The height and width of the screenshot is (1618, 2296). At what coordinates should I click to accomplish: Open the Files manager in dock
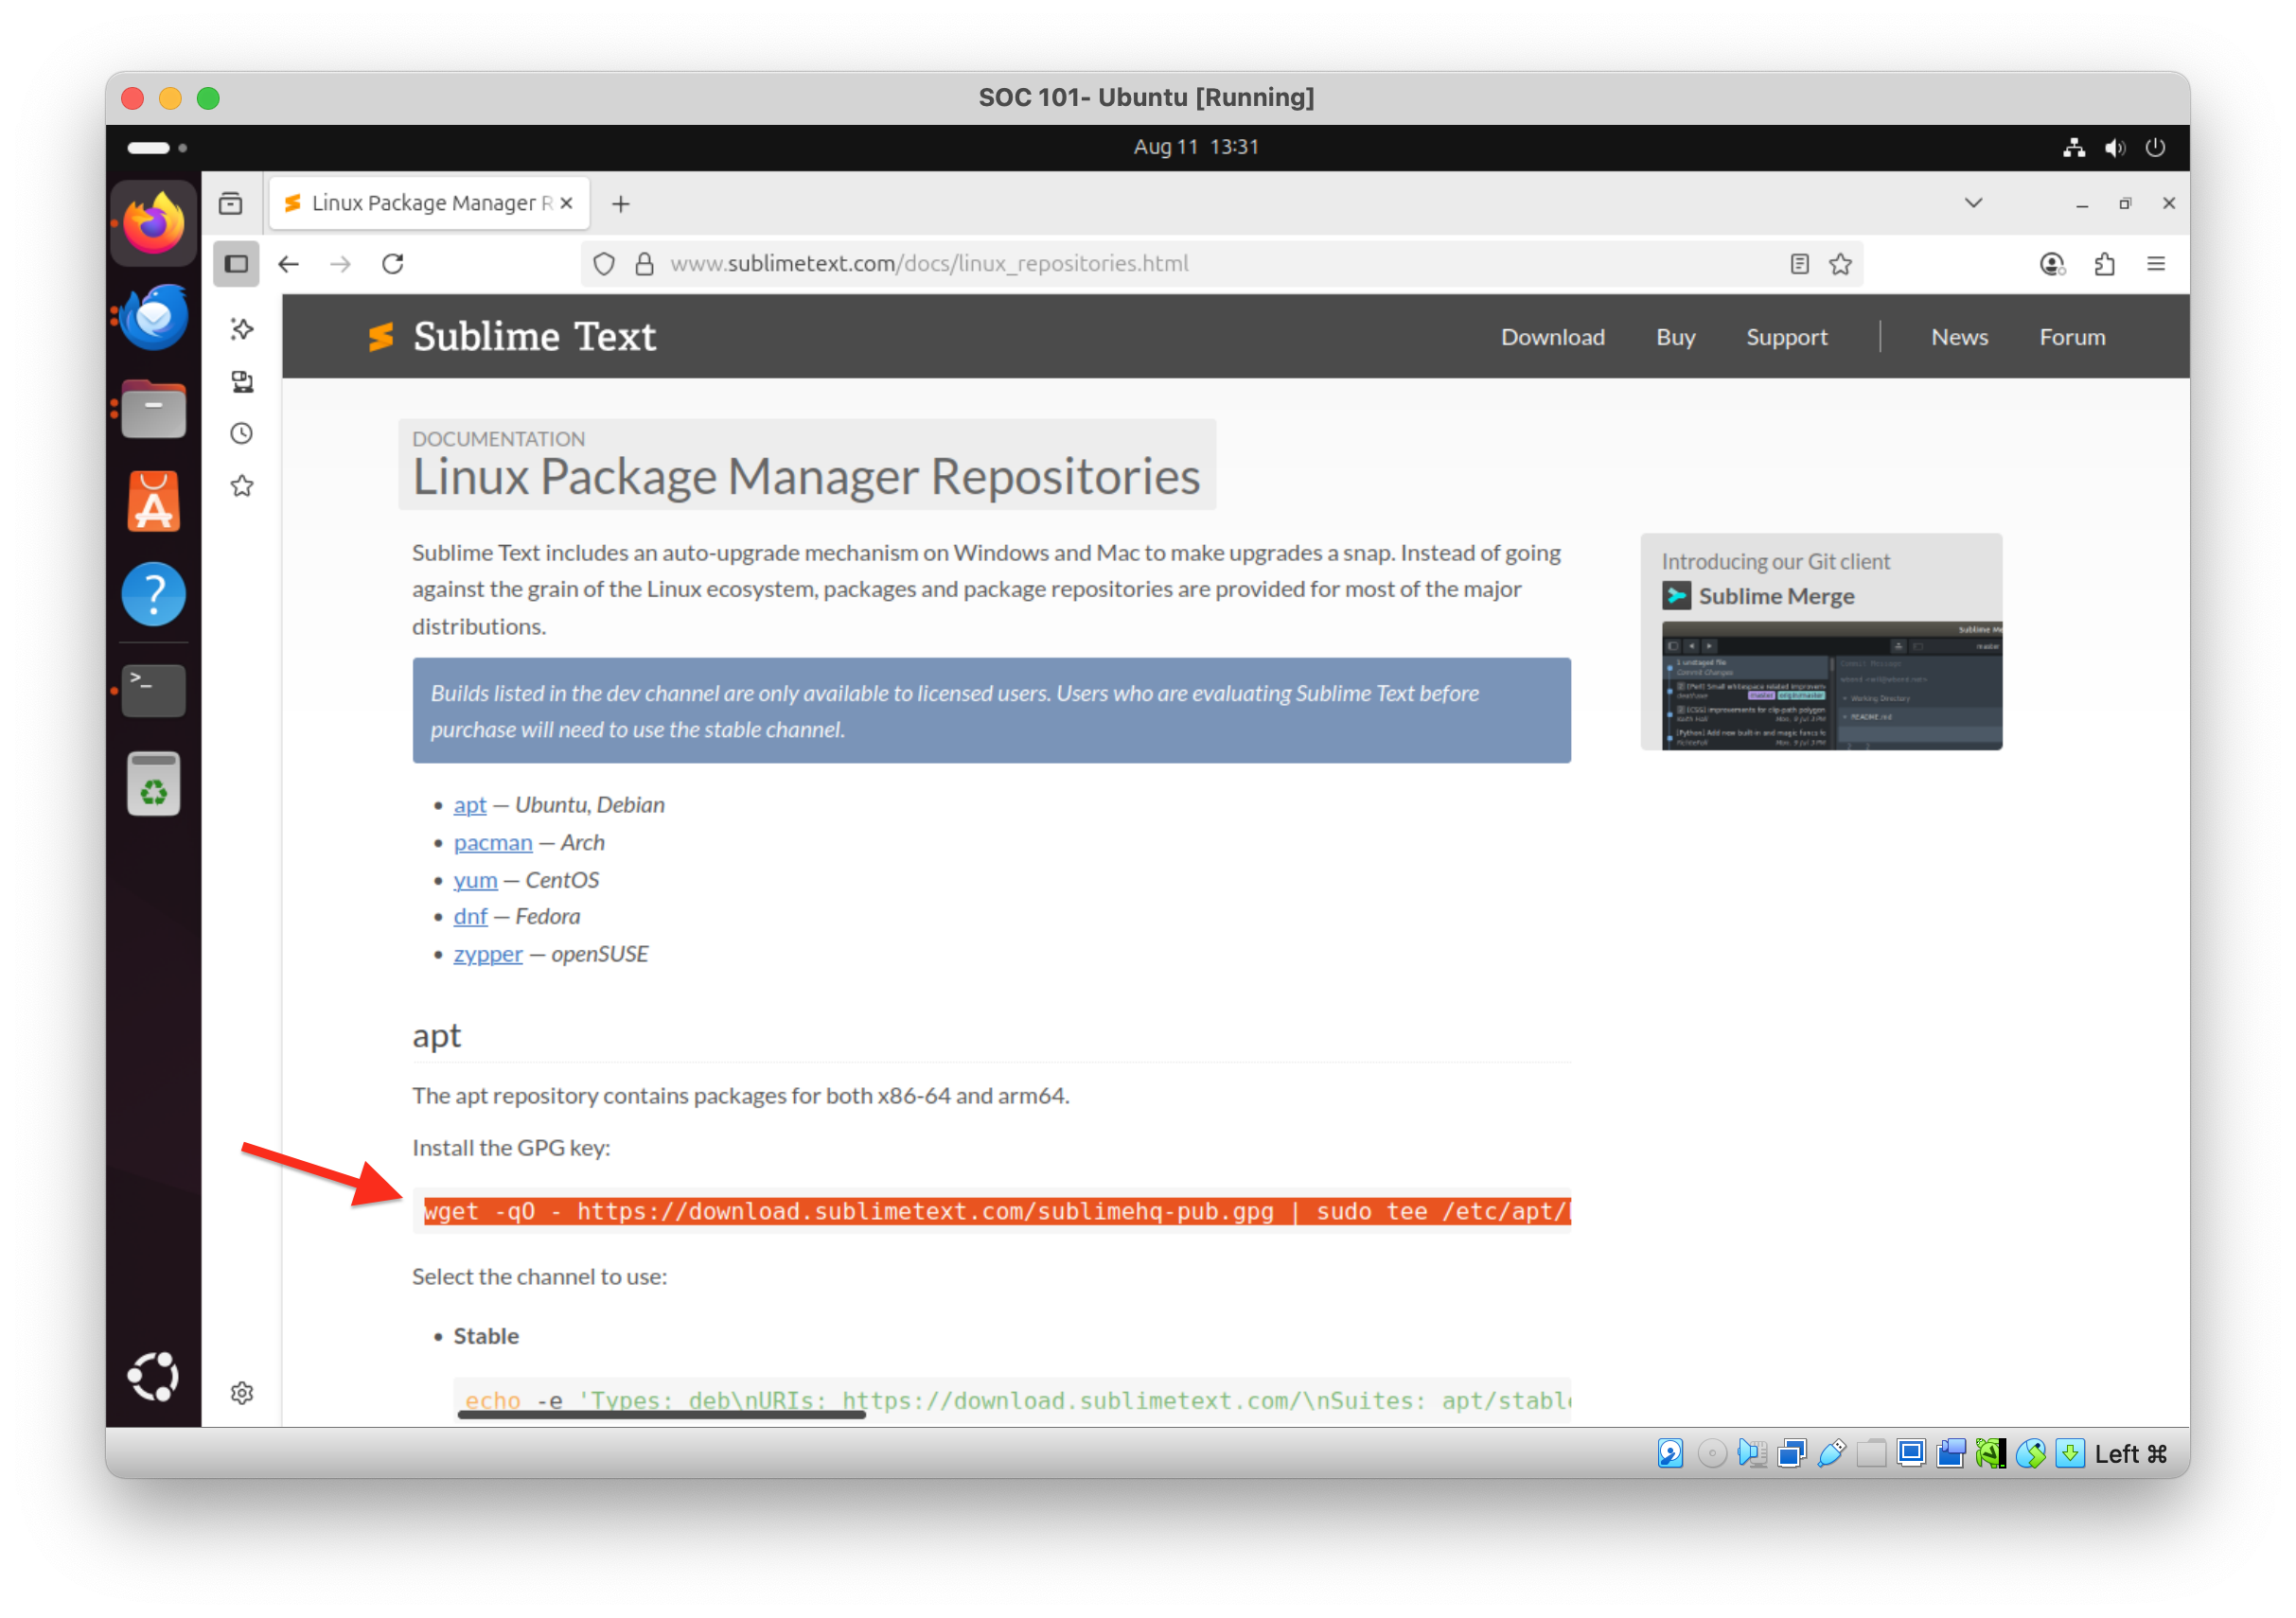tap(153, 409)
